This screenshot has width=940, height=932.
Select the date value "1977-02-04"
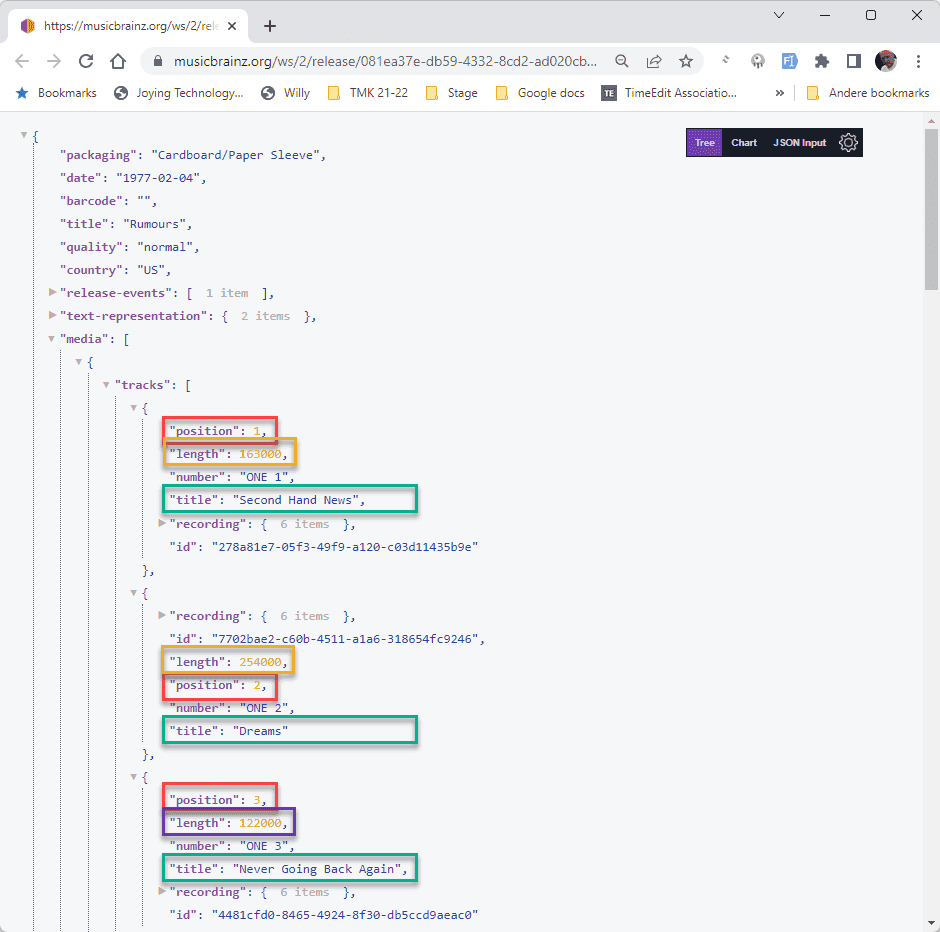coord(158,178)
